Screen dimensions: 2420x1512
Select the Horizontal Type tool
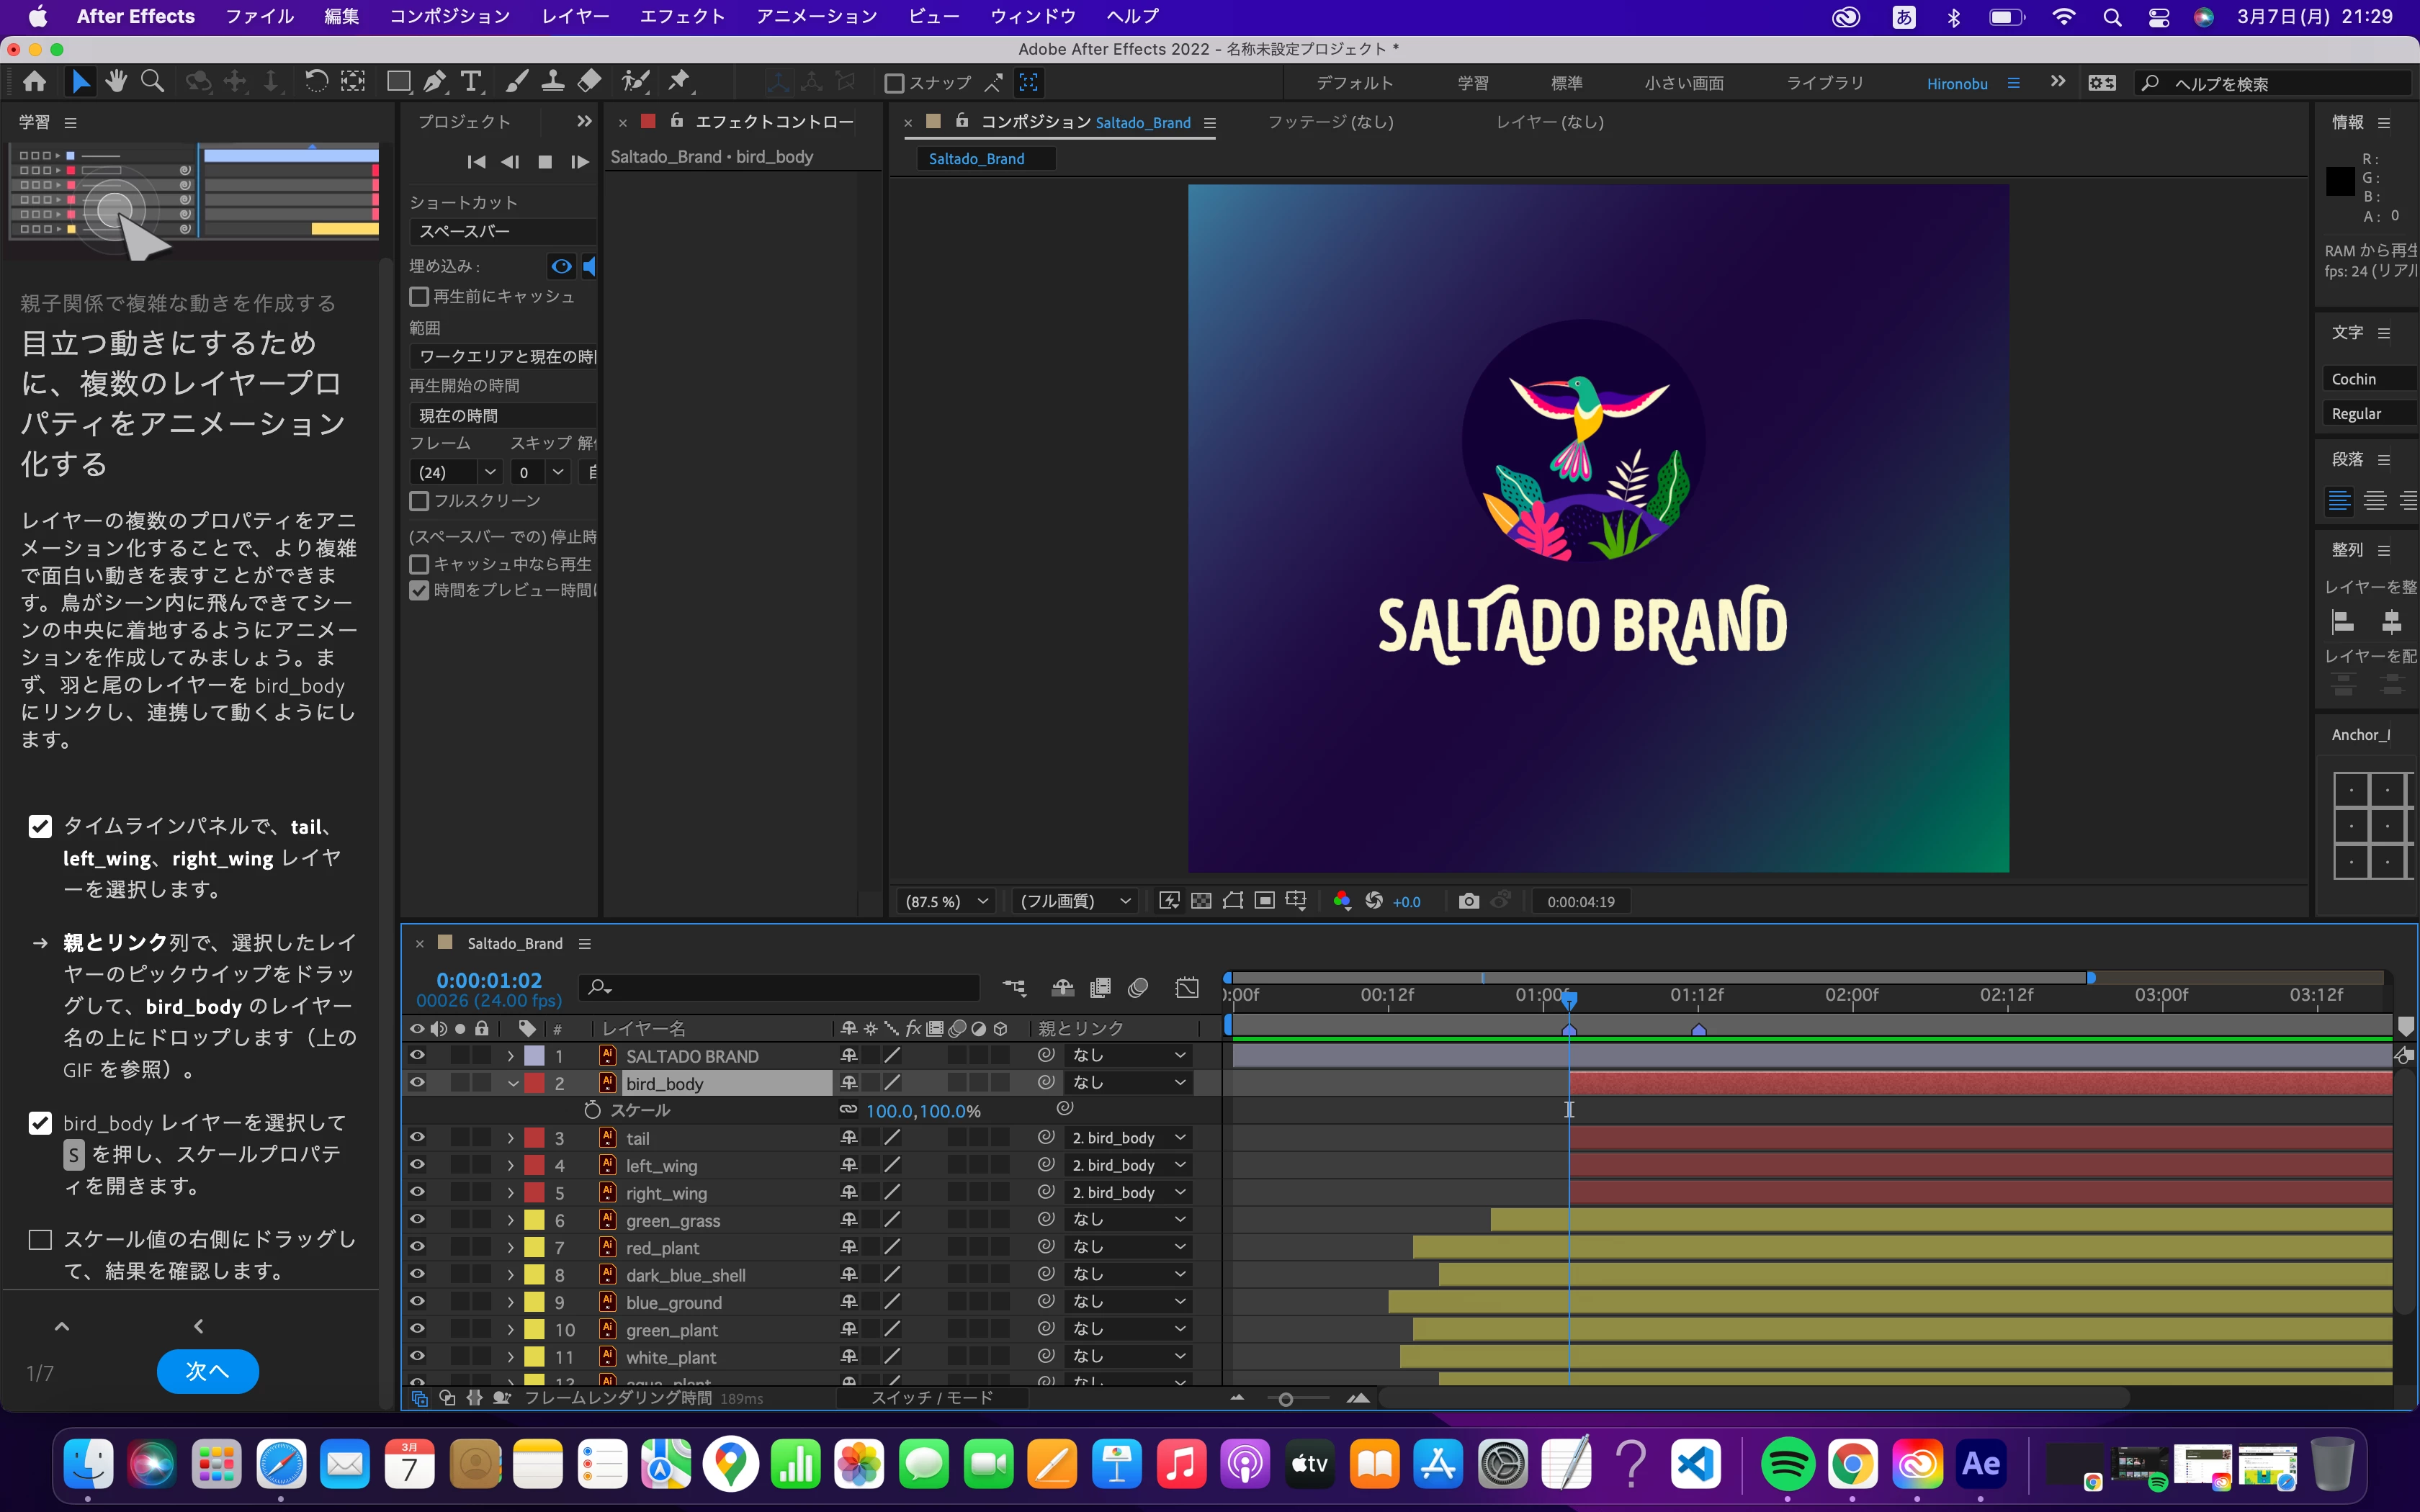pyautogui.click(x=471, y=82)
